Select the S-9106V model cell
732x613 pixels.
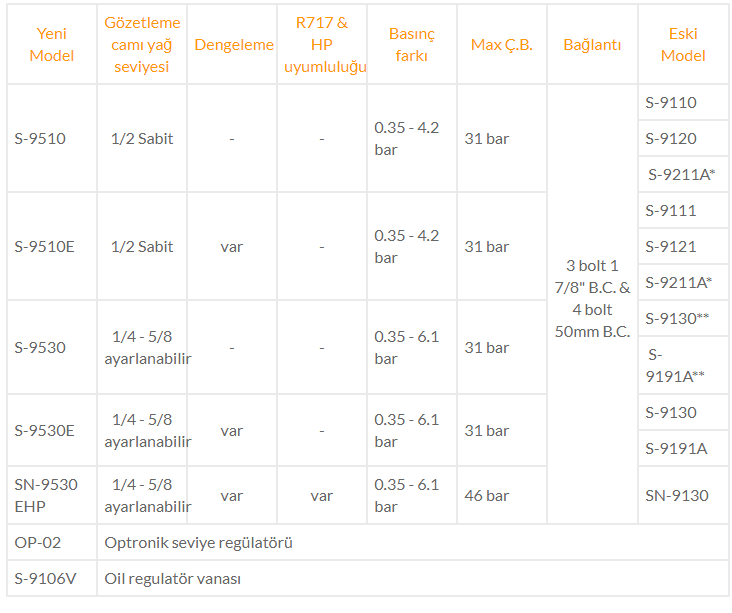[52, 578]
